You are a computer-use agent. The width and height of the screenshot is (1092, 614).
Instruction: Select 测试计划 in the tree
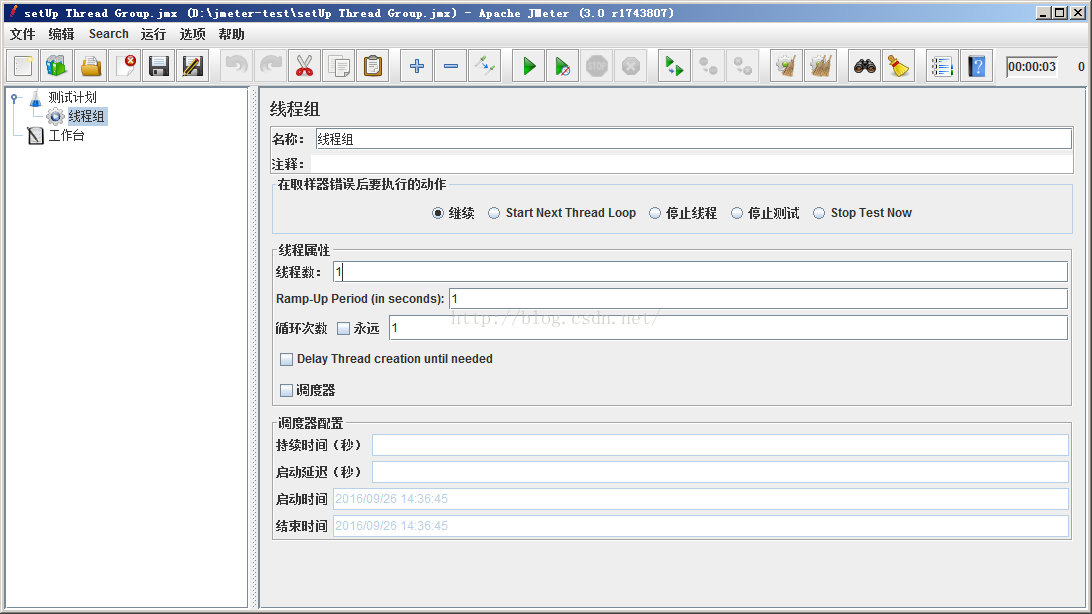(x=72, y=97)
